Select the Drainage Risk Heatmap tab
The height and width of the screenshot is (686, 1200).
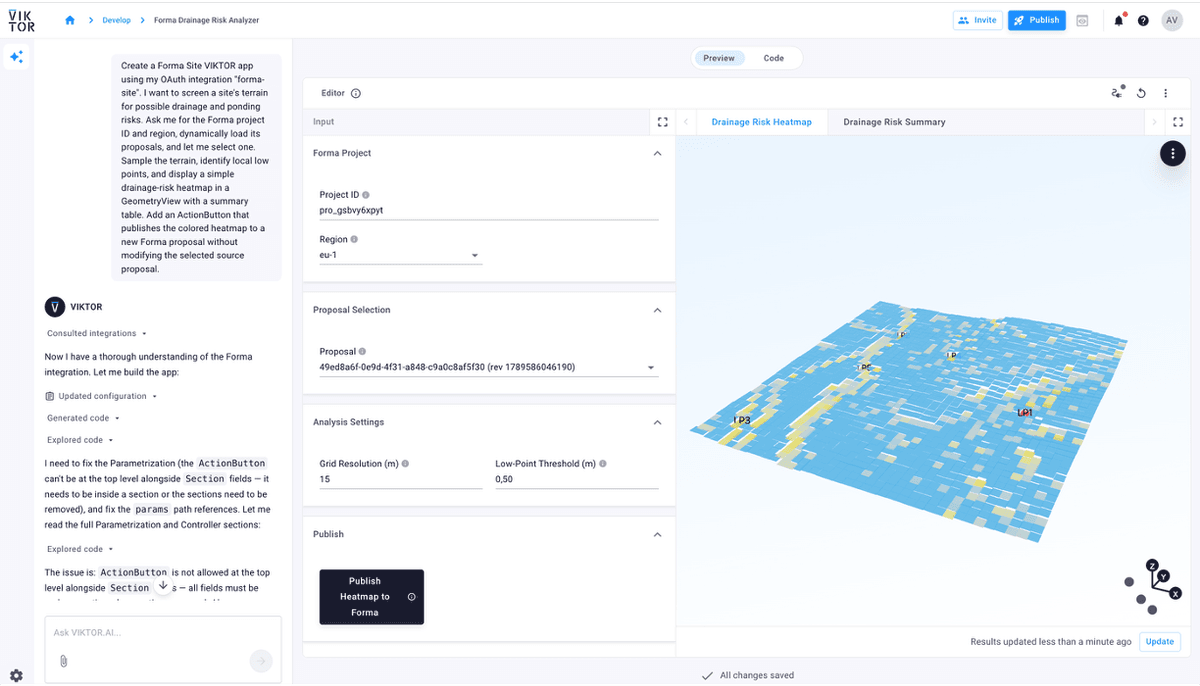[x=762, y=122]
